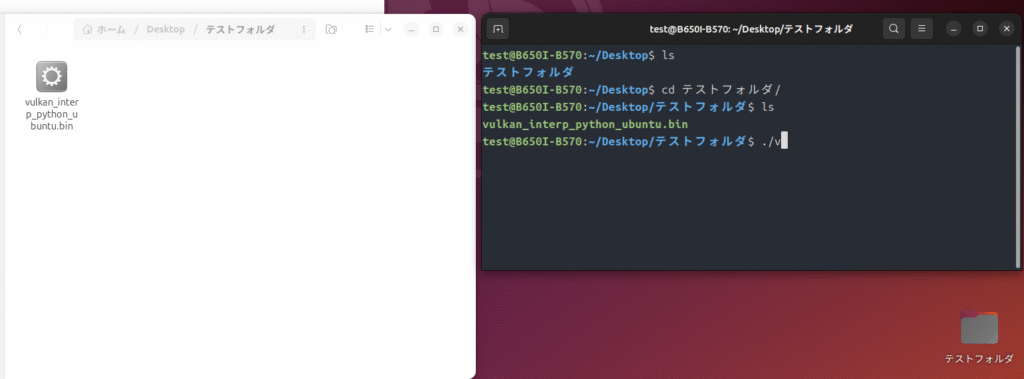Screen dimensions: 1024x379
Task: Expand the view options dropdown arrow
Action: pos(388,29)
